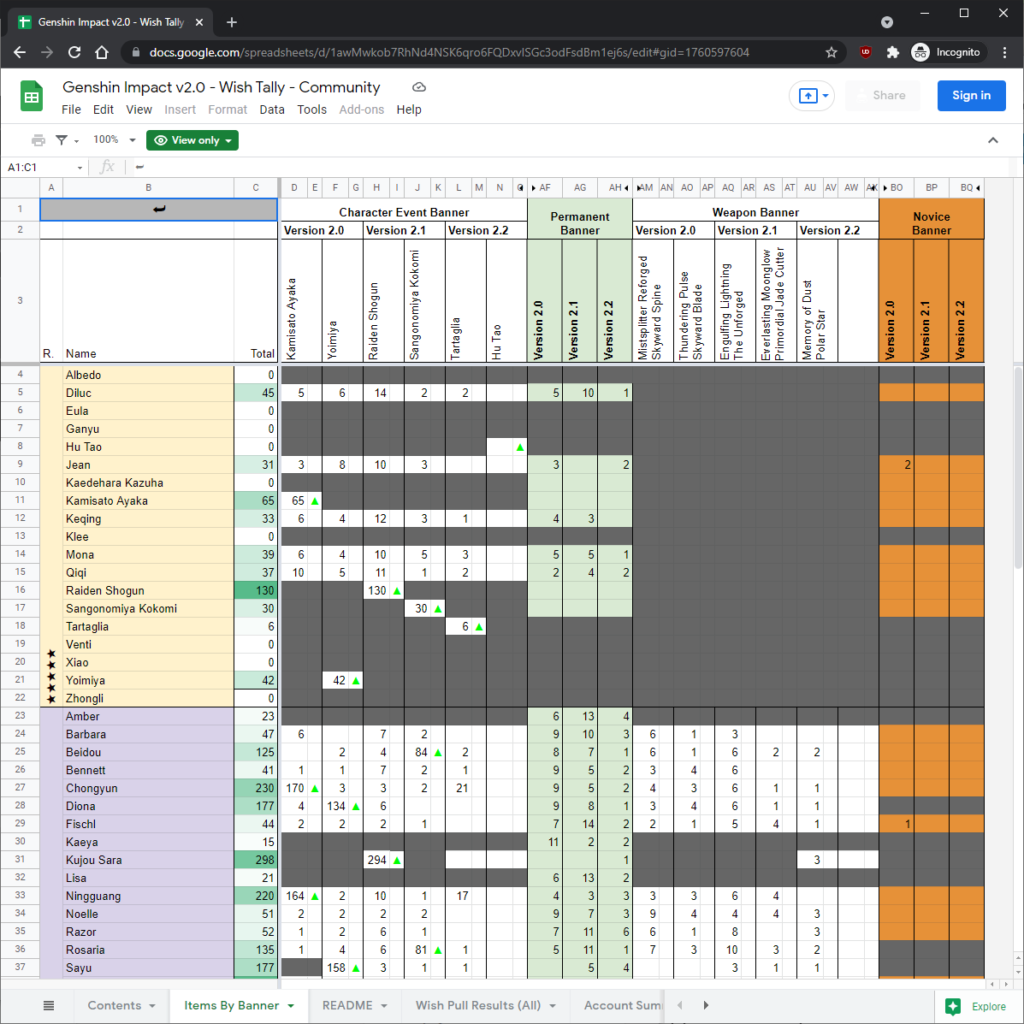Toggle the View only mode button
Image resolution: width=1024 pixels, height=1024 pixels.
(x=191, y=141)
